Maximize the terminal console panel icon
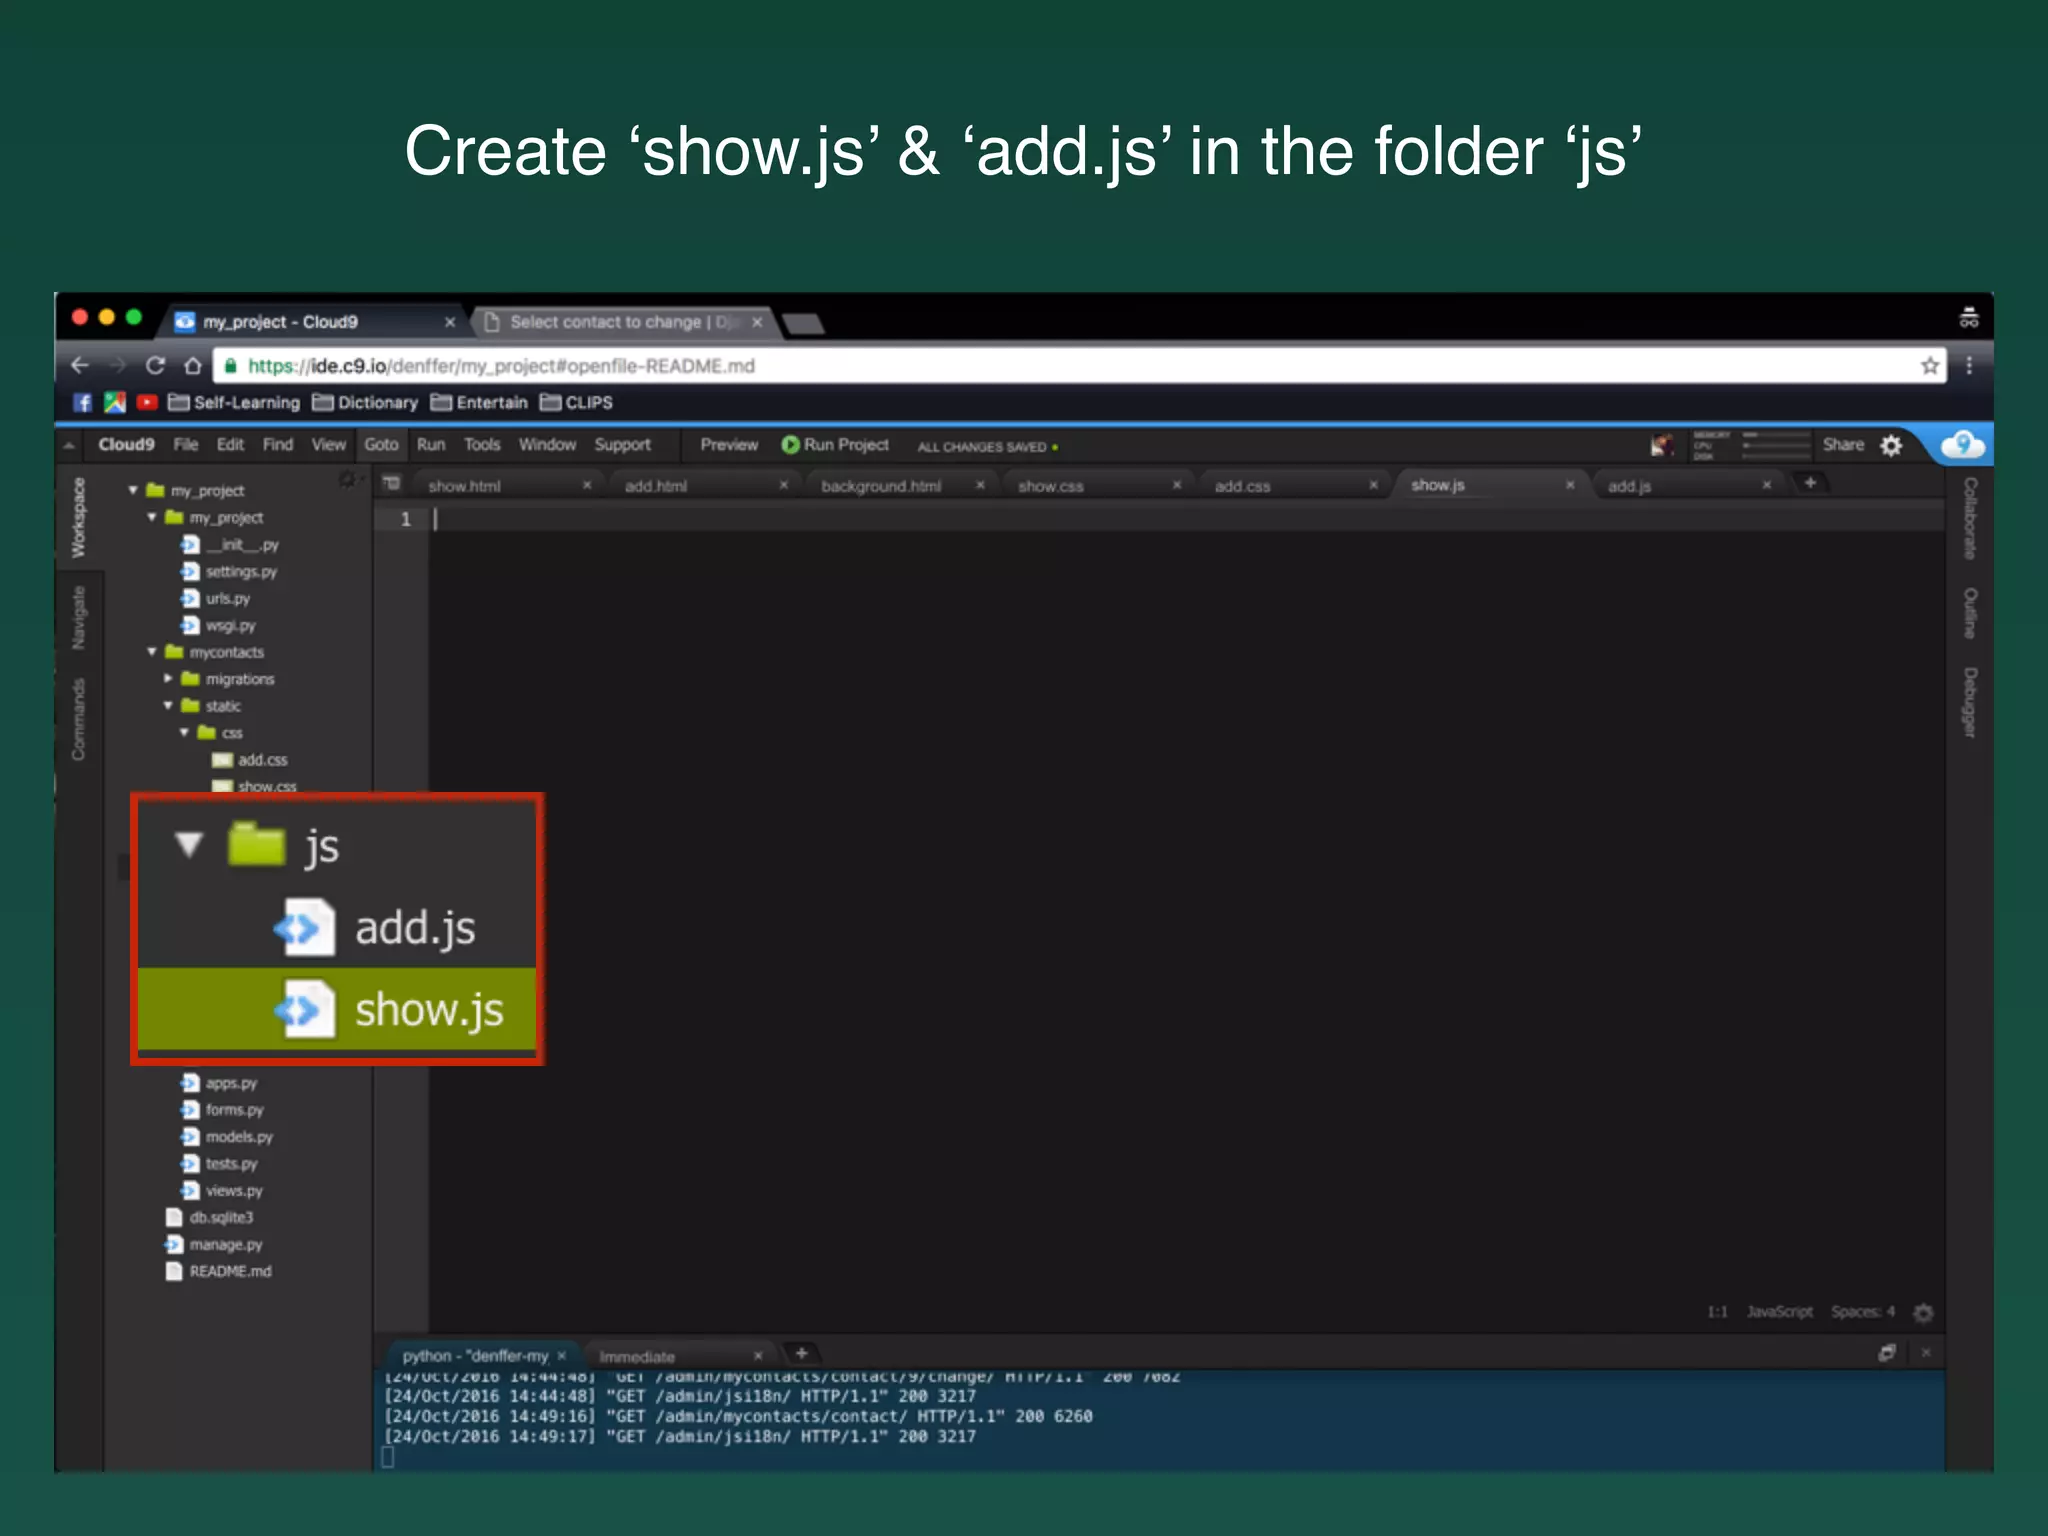Screen dimensions: 2048x1536 [1886, 1353]
